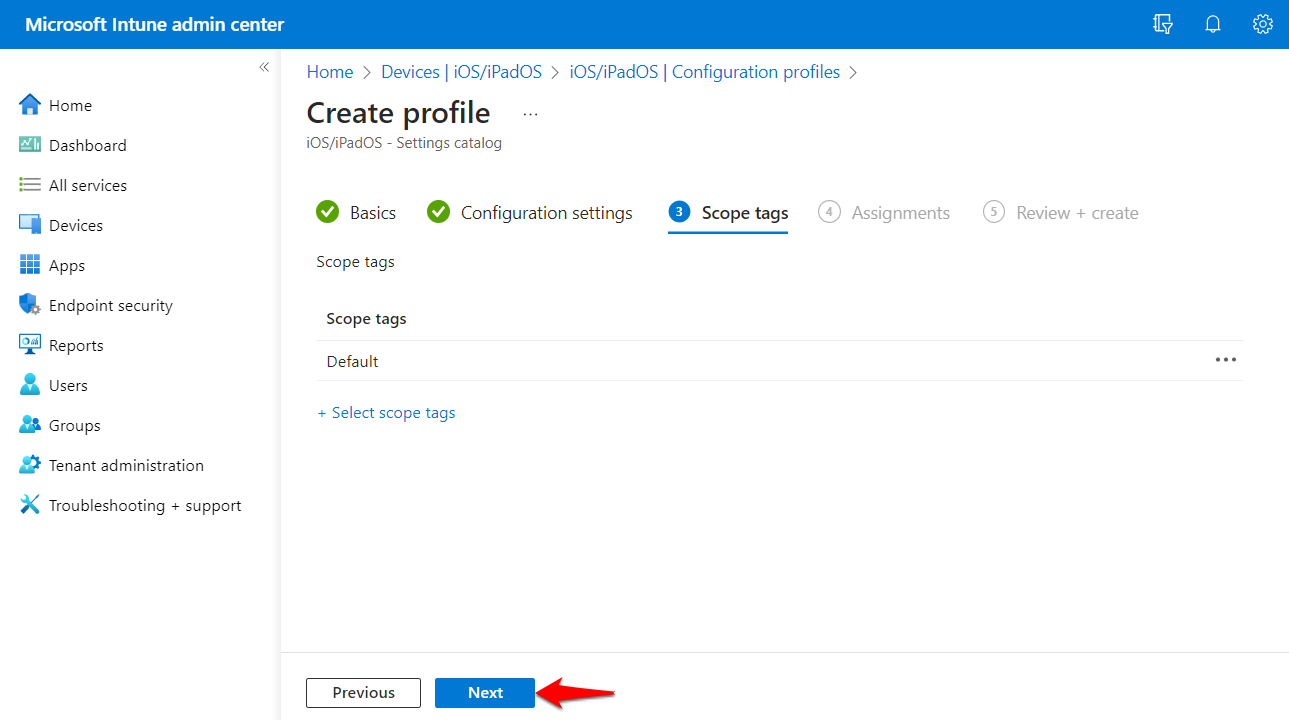Click the Dashboard chart icon
Image resolution: width=1289 pixels, height=720 pixels.
30,145
